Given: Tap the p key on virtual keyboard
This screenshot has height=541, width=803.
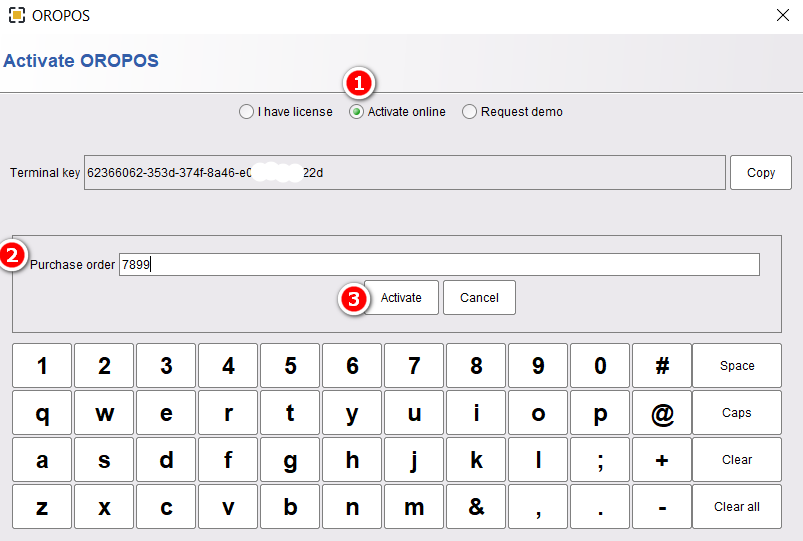Looking at the screenshot, I should click(x=600, y=413).
